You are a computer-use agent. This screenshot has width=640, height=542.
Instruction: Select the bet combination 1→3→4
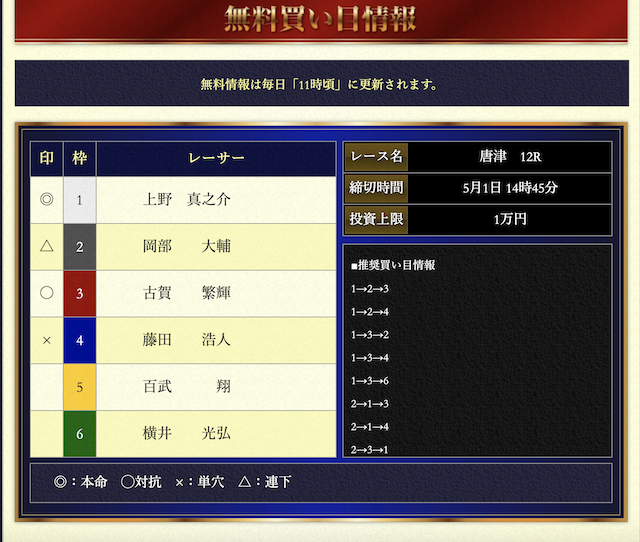[x=369, y=358]
